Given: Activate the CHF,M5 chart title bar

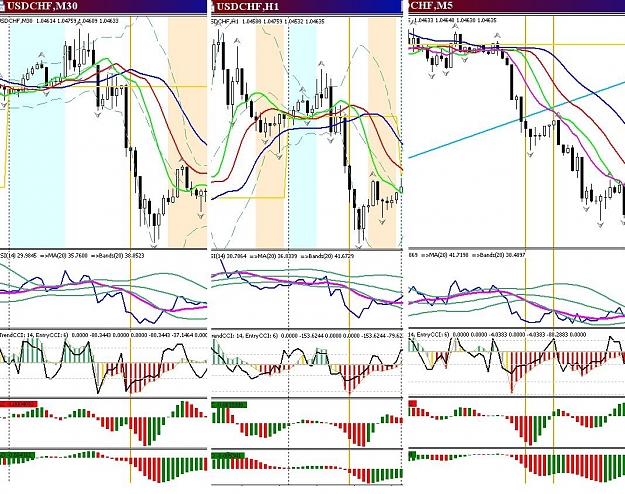Looking at the screenshot, I should click(x=516, y=6).
